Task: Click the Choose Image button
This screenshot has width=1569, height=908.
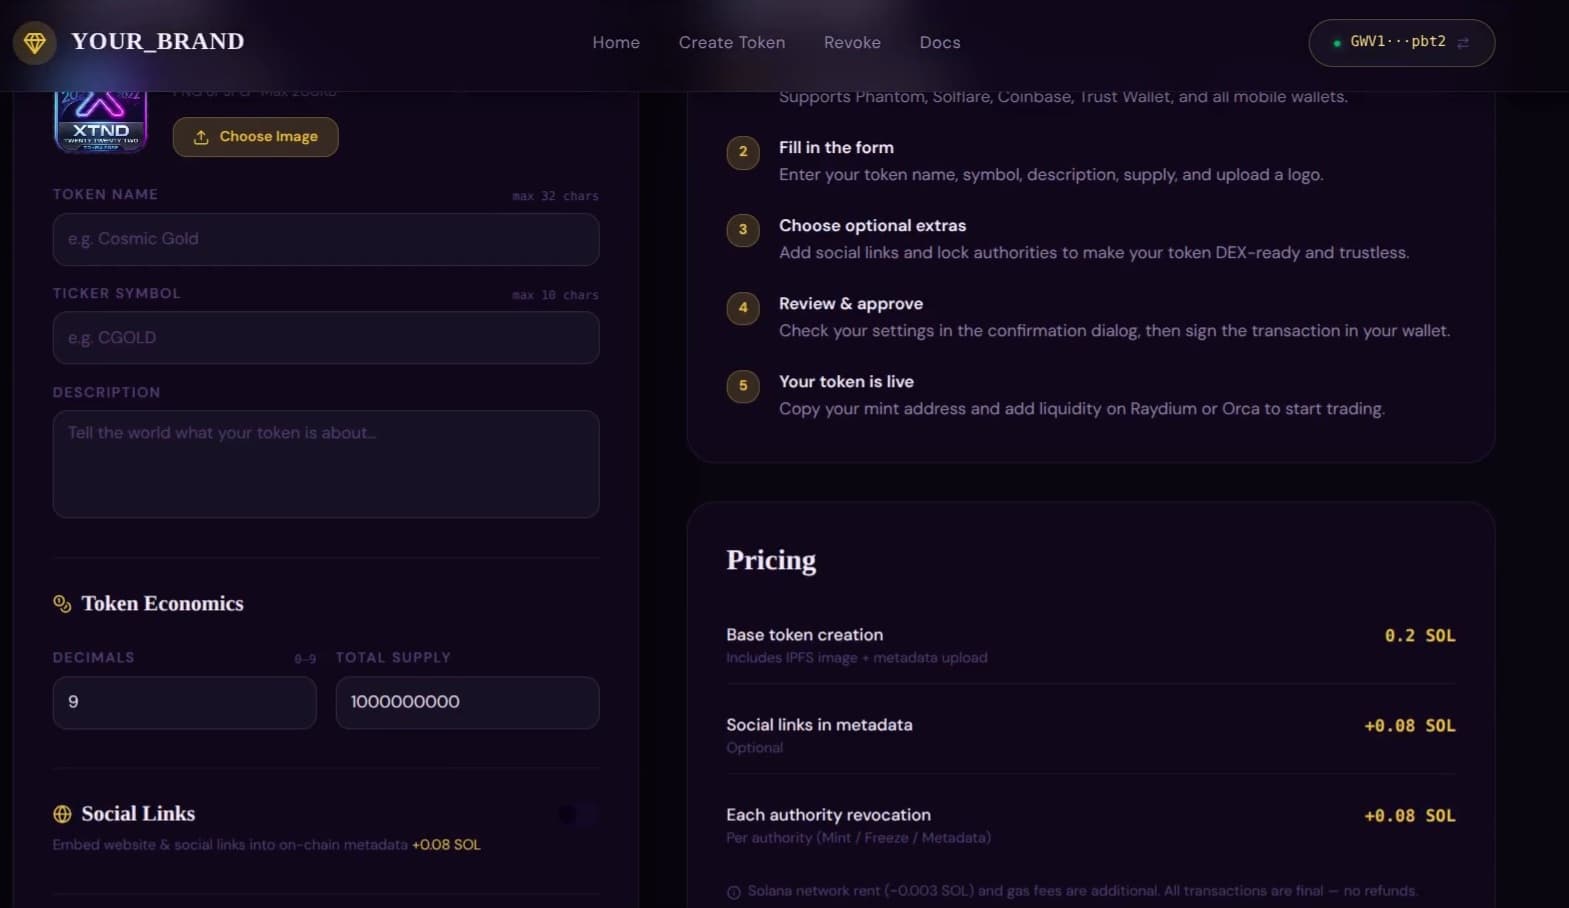Action: (255, 137)
